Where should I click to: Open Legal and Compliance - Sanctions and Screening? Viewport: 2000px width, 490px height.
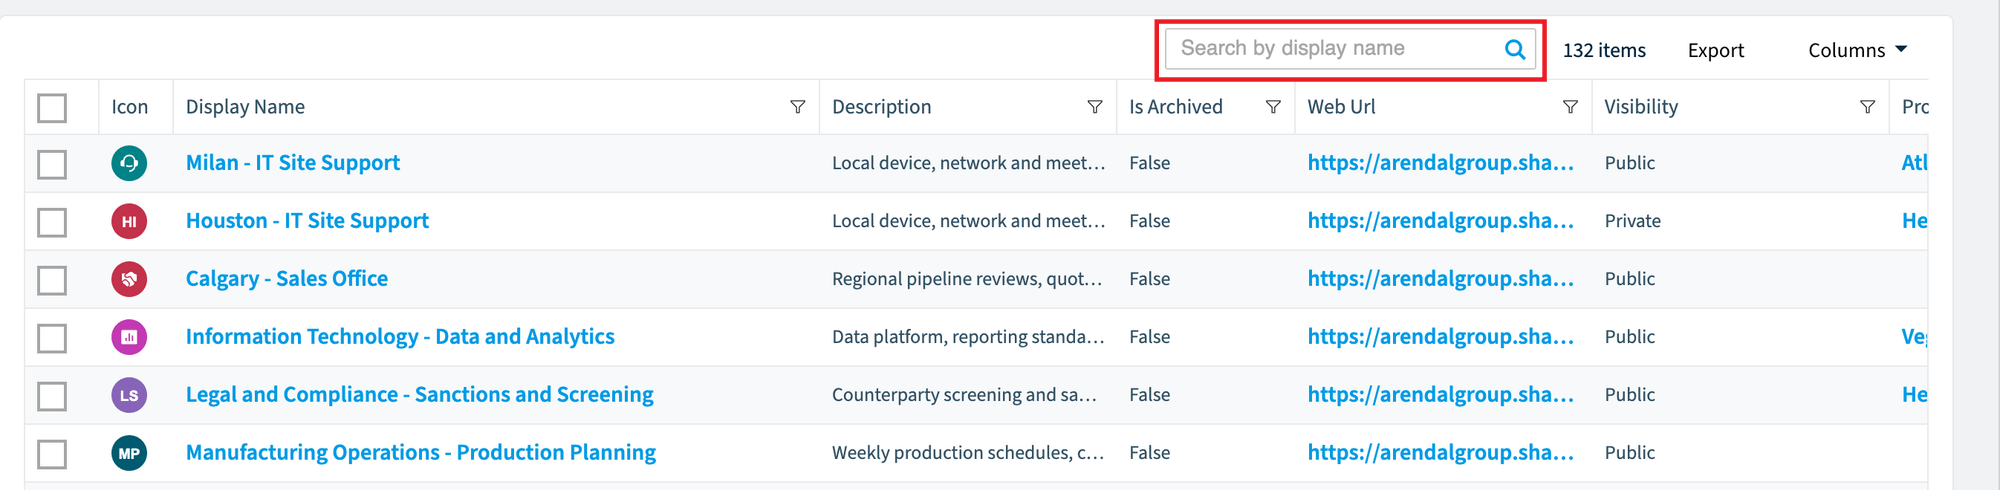420,395
